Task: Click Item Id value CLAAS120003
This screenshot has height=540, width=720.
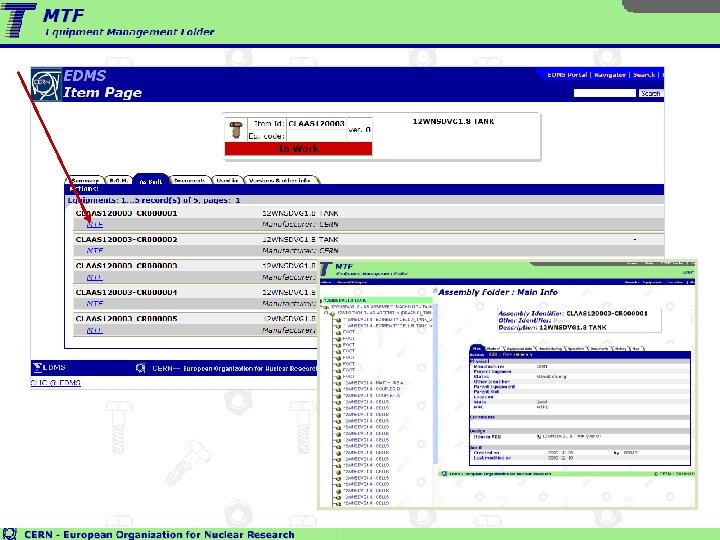Action: [316, 124]
